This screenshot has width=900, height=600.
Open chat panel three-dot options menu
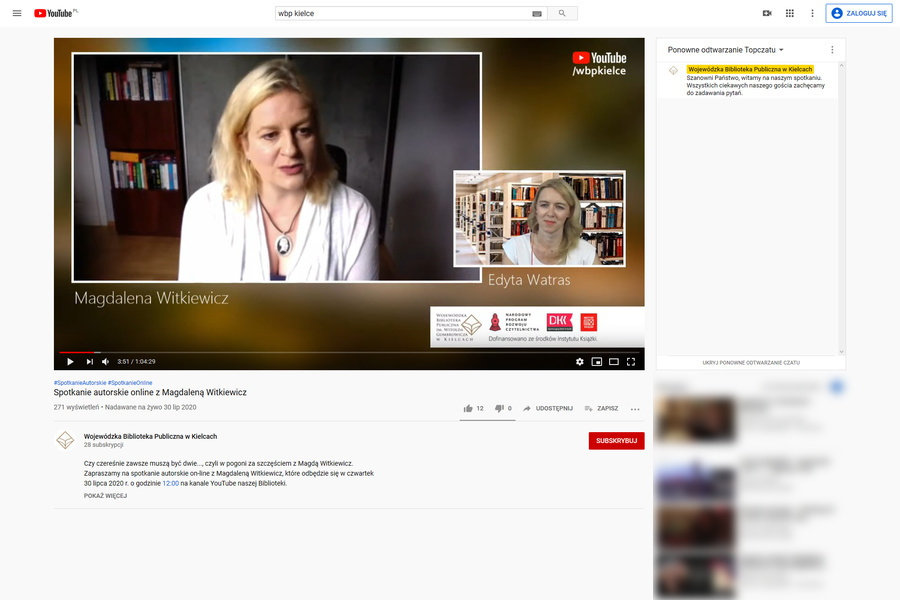(832, 49)
